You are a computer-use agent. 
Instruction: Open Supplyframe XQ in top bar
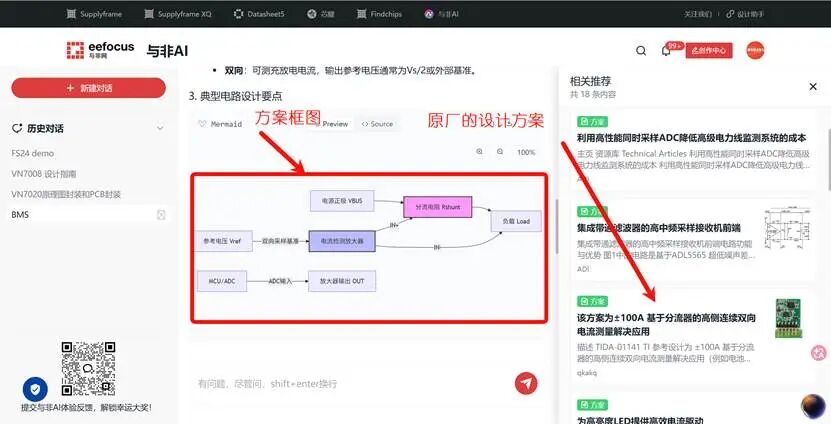(x=178, y=14)
